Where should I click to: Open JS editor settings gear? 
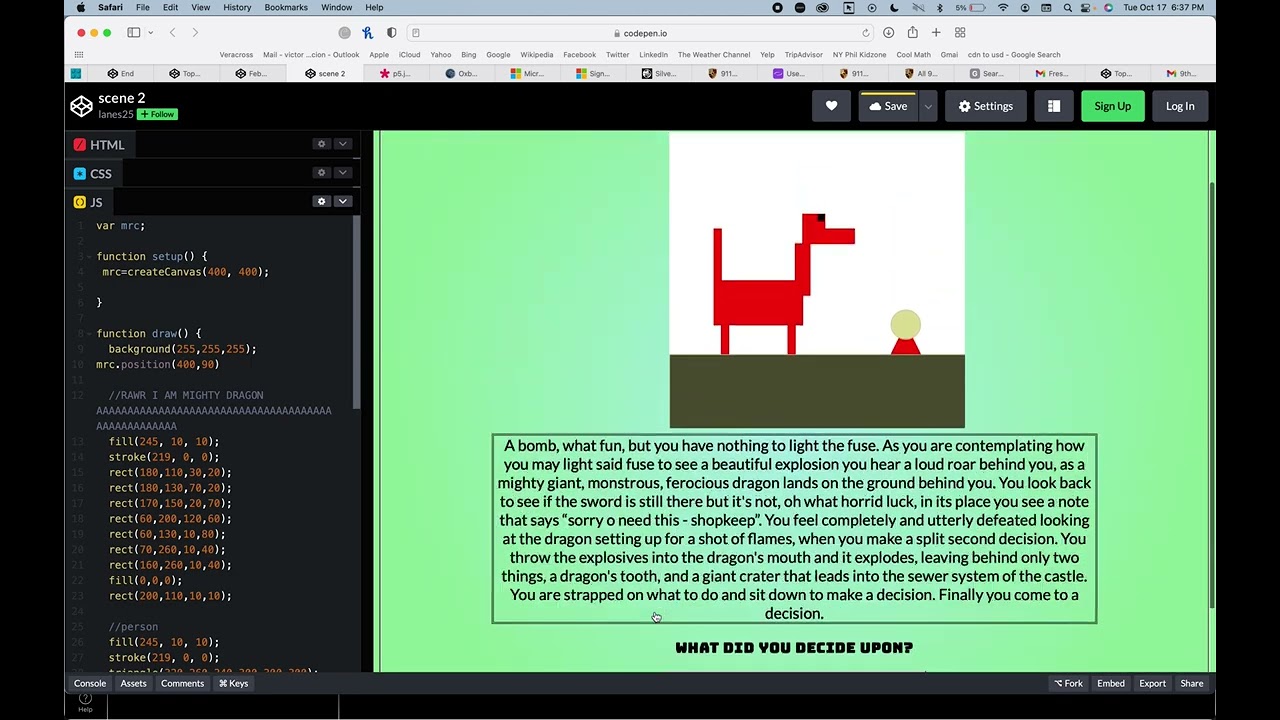[x=321, y=202]
